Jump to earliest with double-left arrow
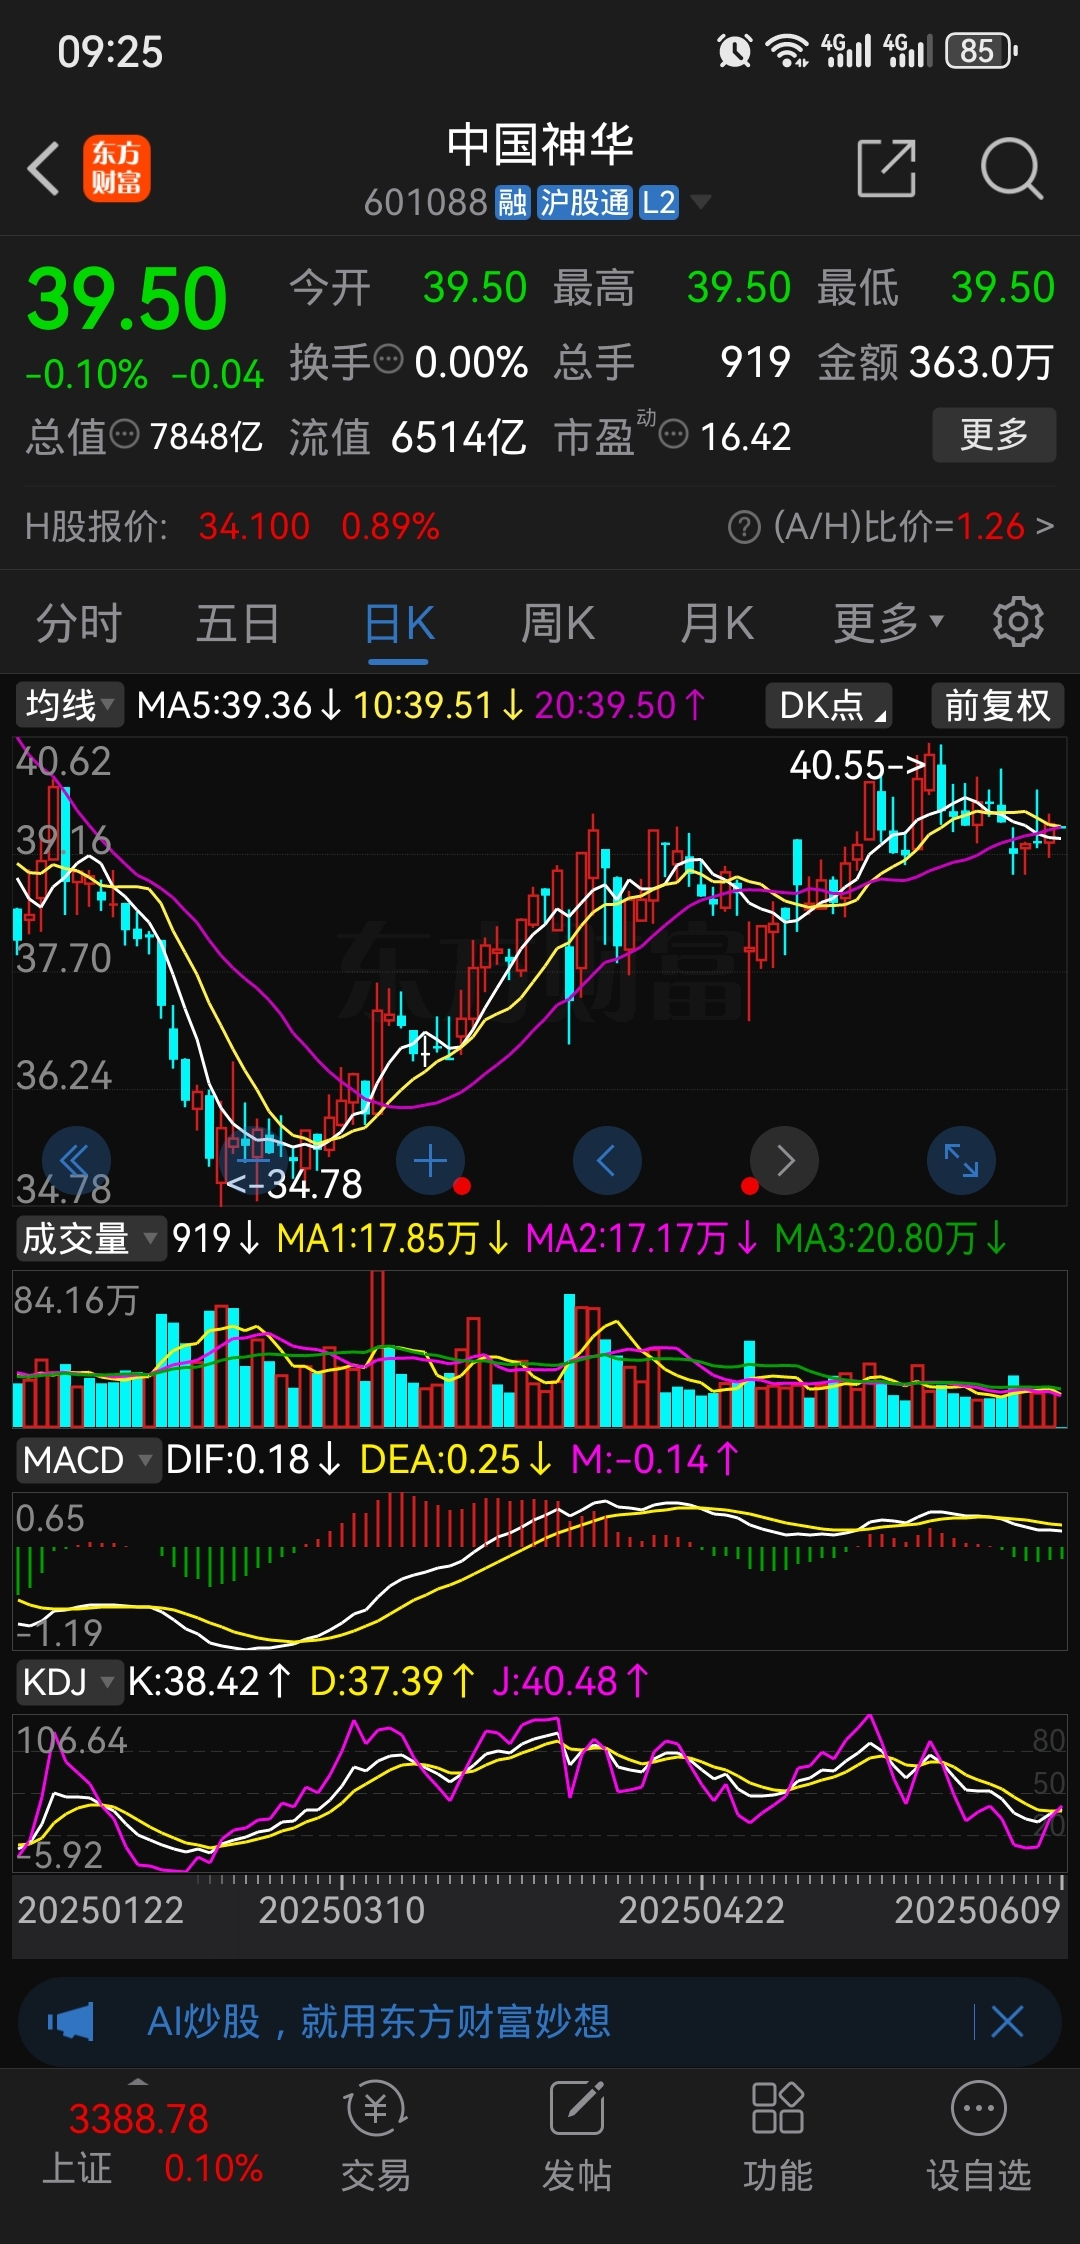Image resolution: width=1080 pixels, height=2244 pixels. tap(76, 1161)
